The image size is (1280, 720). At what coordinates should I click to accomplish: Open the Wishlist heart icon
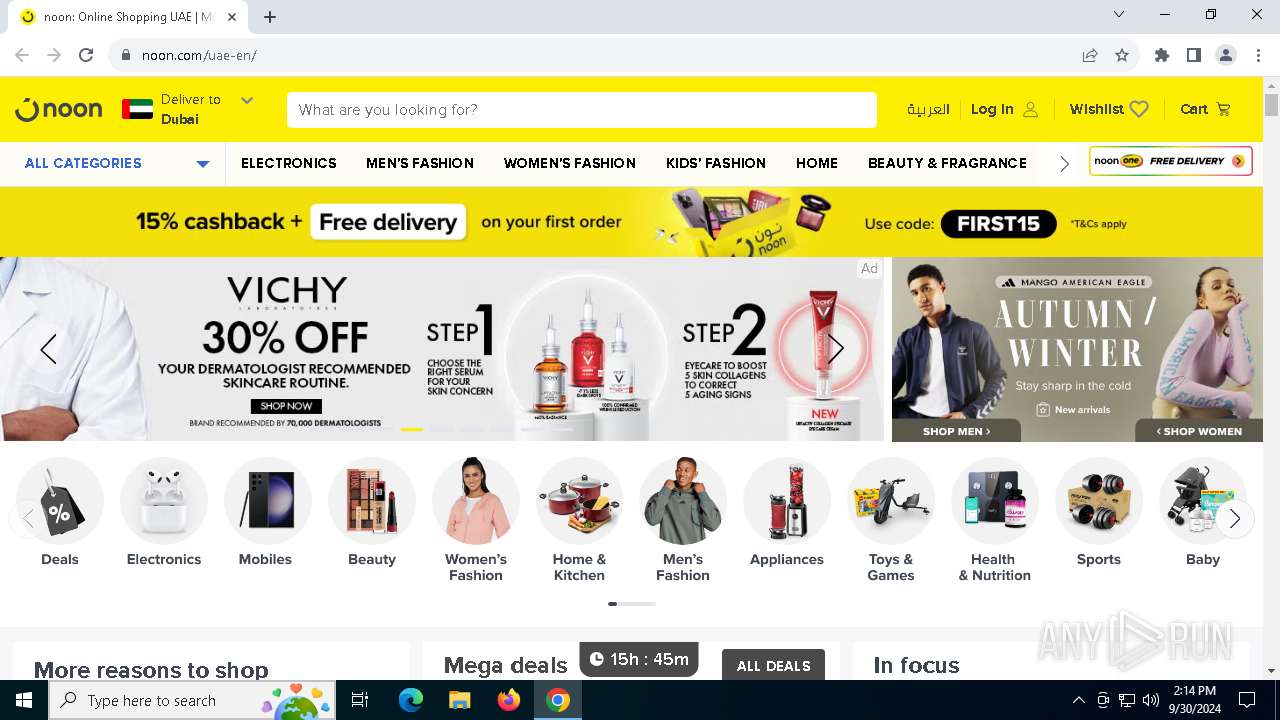(x=1139, y=109)
